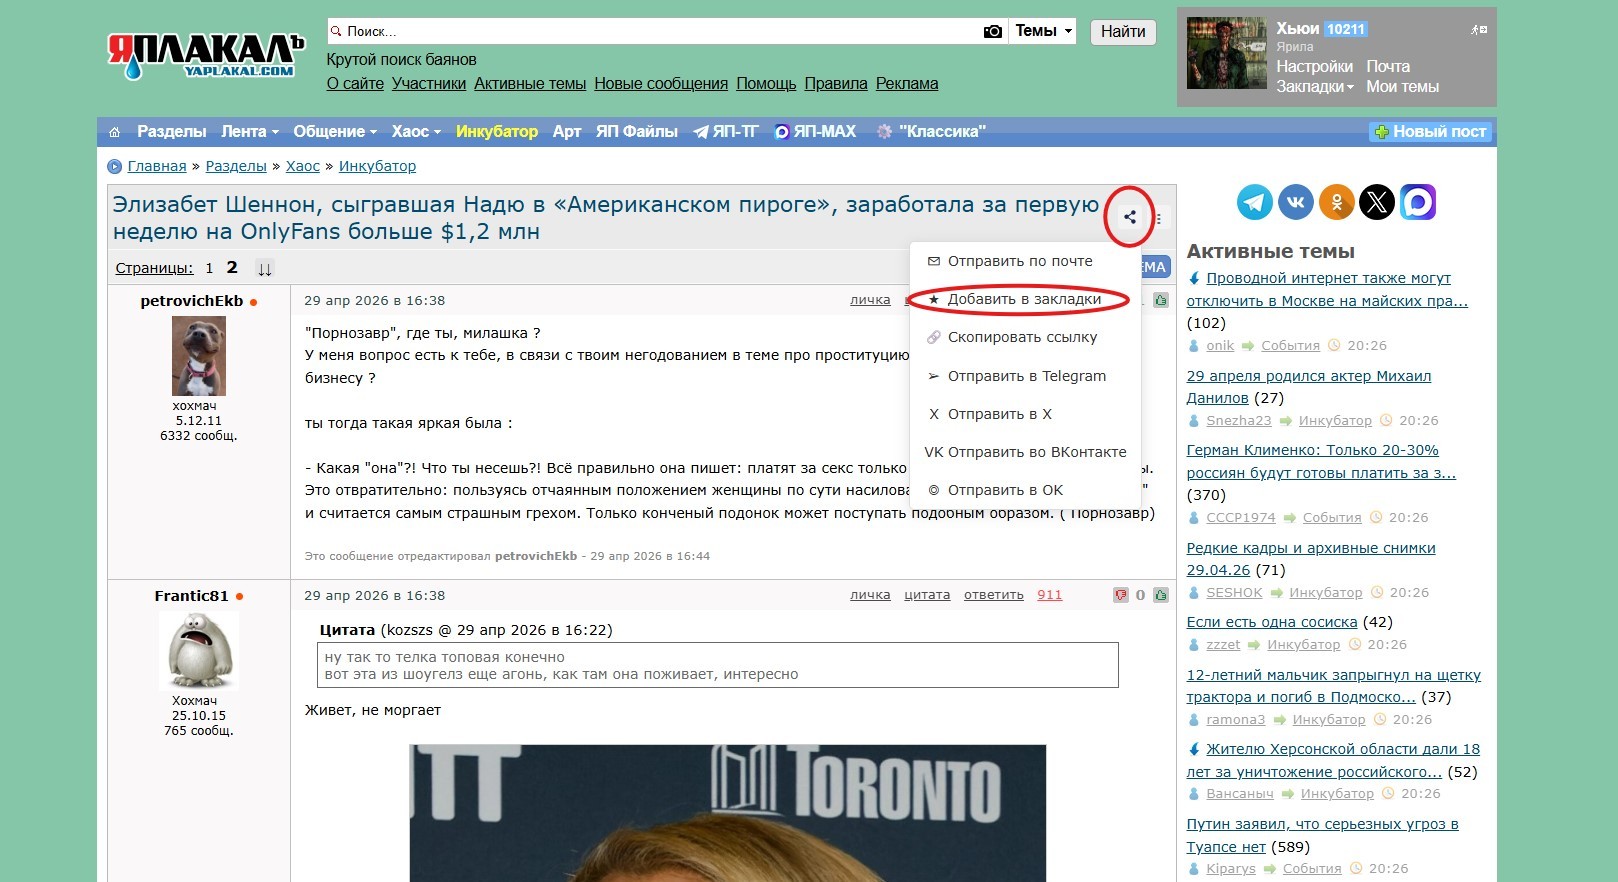The image size is (1618, 882).
Task: Click цитата on Frantic81's post
Action: click(927, 595)
